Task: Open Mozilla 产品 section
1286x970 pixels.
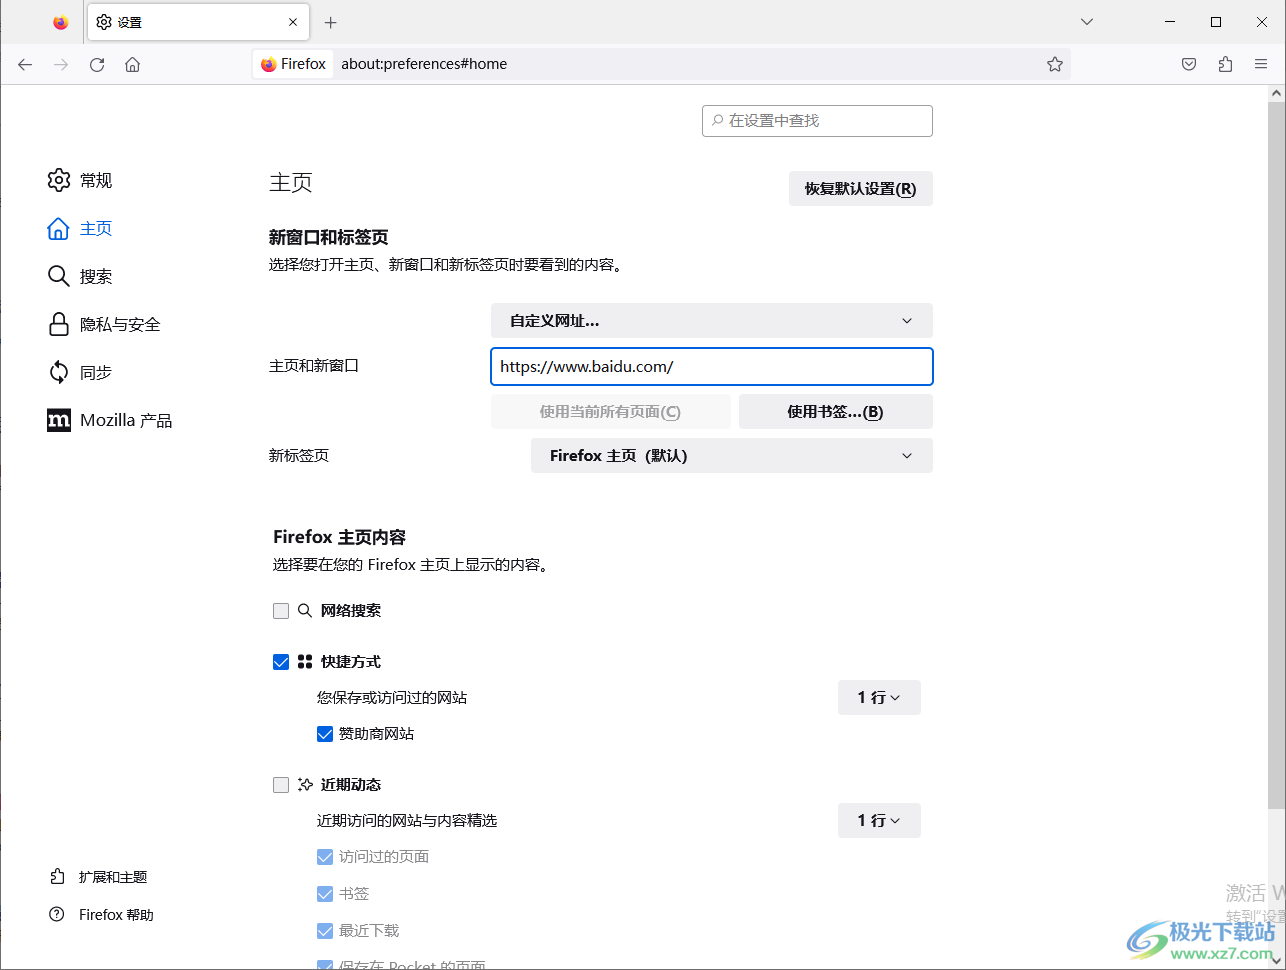Action: coord(110,420)
